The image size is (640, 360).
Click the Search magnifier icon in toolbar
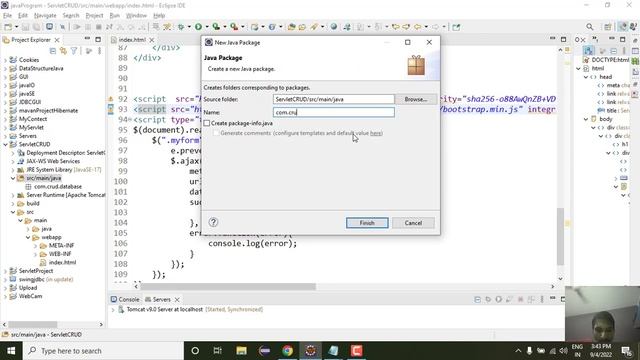tap(589, 27)
